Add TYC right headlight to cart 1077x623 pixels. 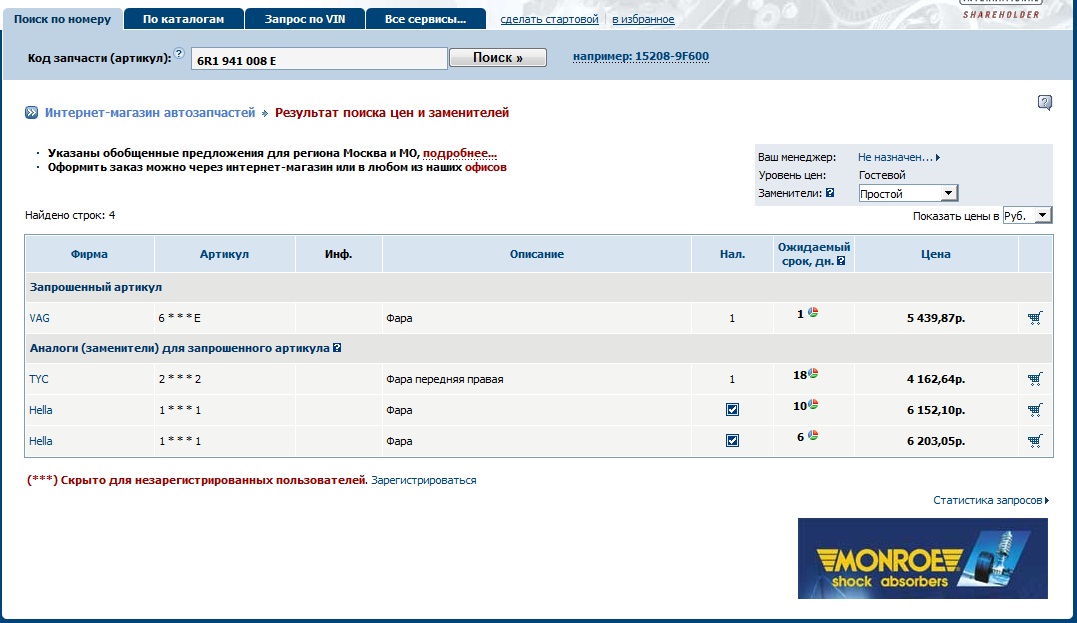tap(1034, 379)
